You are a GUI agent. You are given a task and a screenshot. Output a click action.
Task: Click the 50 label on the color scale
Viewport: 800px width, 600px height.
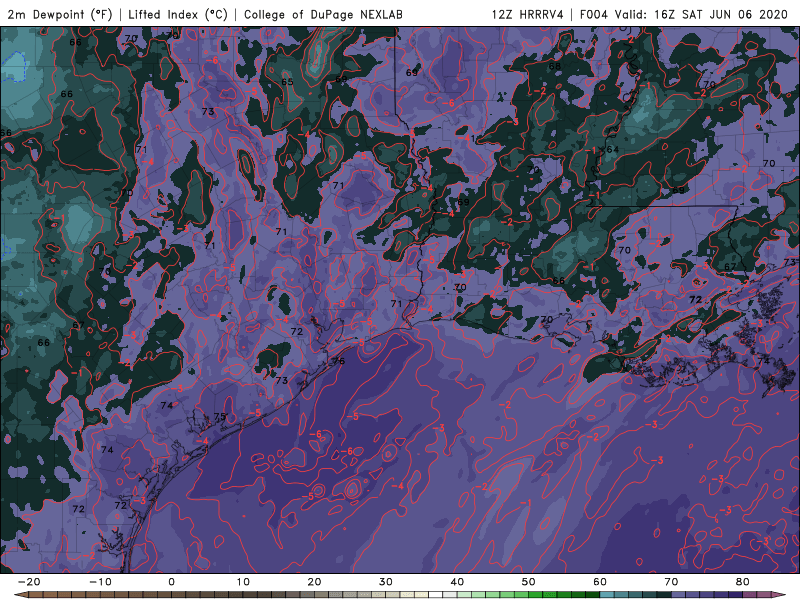529,582
